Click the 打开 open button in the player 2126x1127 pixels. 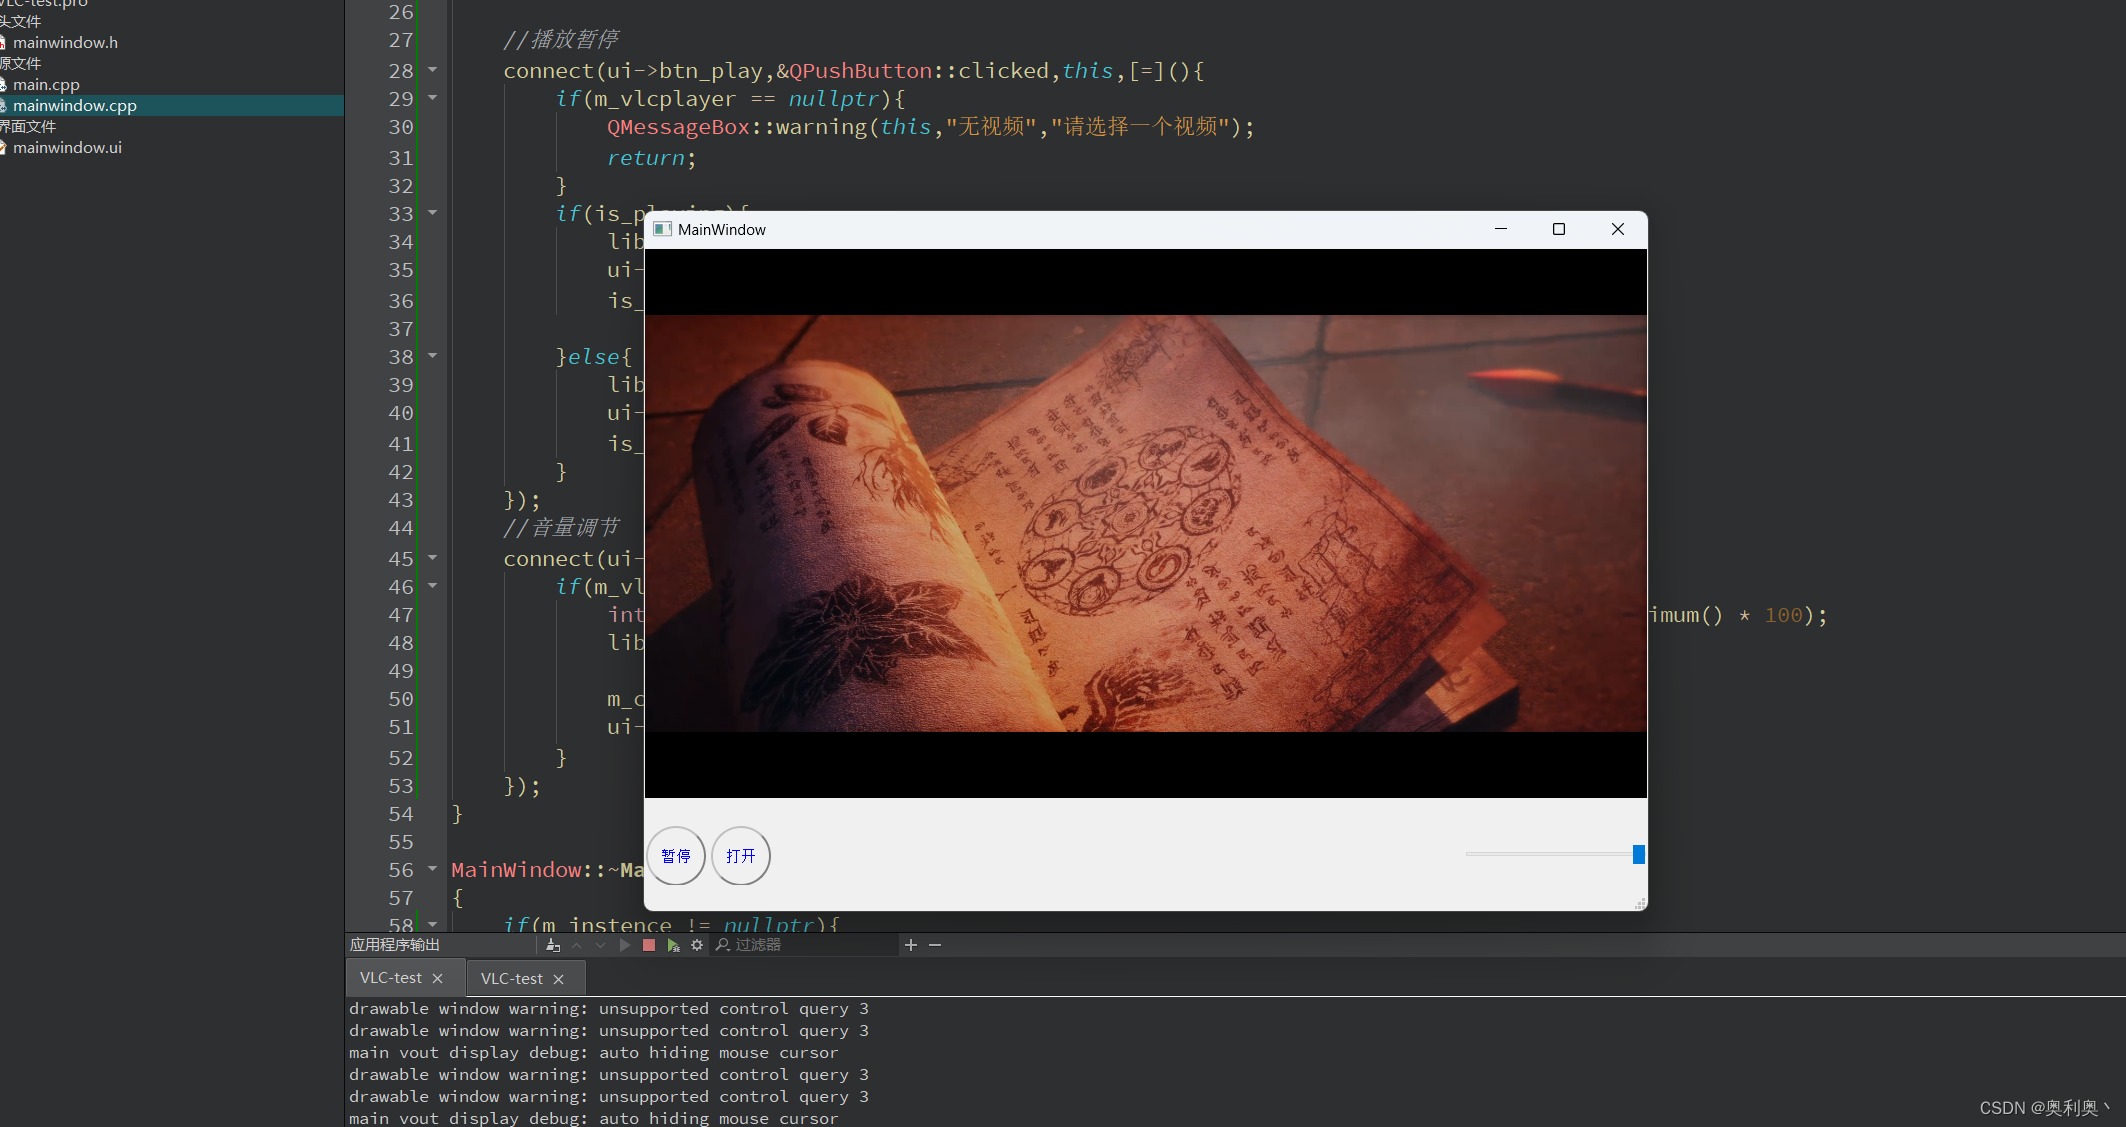click(x=740, y=856)
